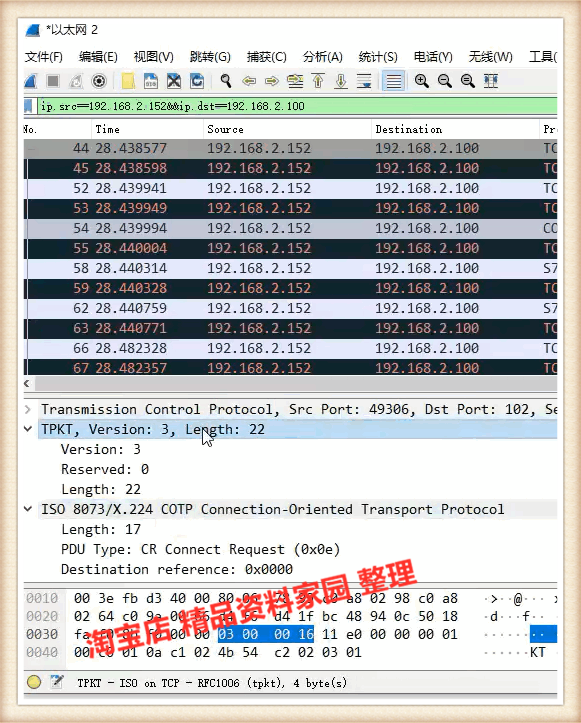
Task: Collapse the ISO 8073/X.224 COTP node
Action: pos(28,509)
